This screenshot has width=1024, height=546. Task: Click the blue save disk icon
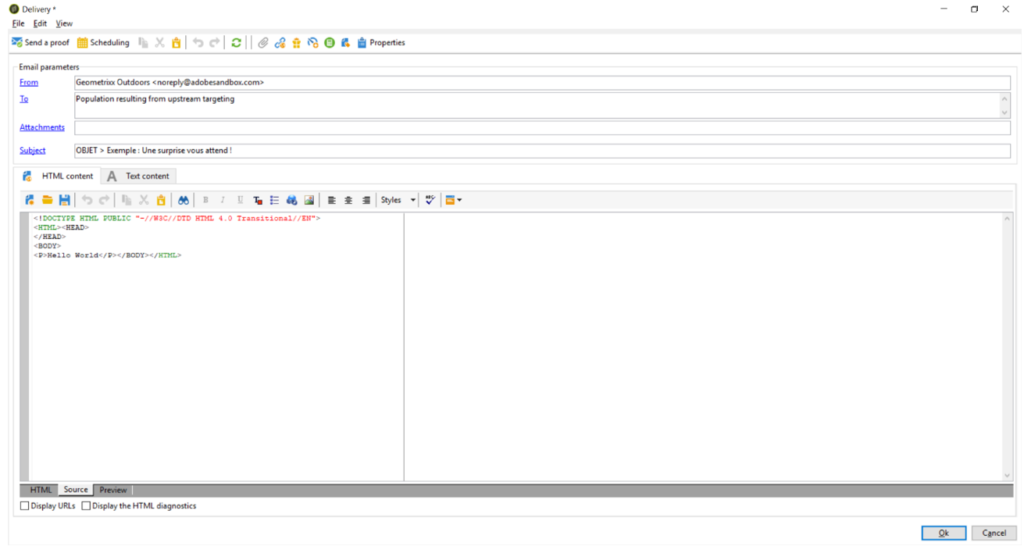coord(64,200)
